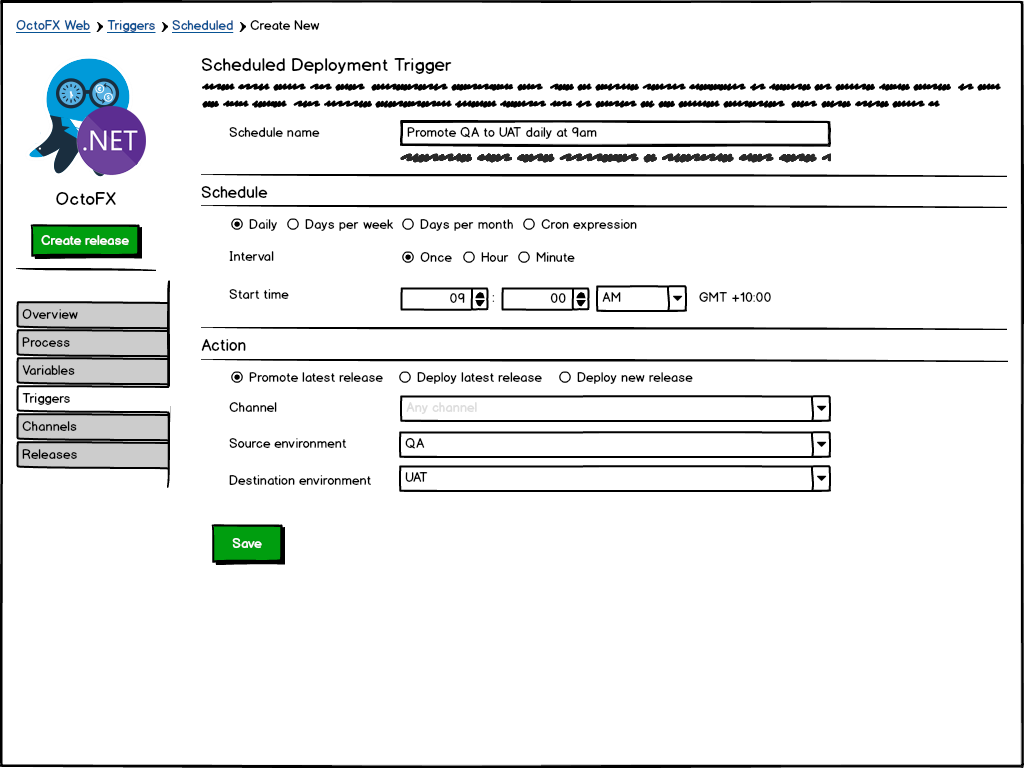Viewport: 1024px width, 768px height.
Task: Set interval to Hour
Action: pyautogui.click(x=469, y=258)
